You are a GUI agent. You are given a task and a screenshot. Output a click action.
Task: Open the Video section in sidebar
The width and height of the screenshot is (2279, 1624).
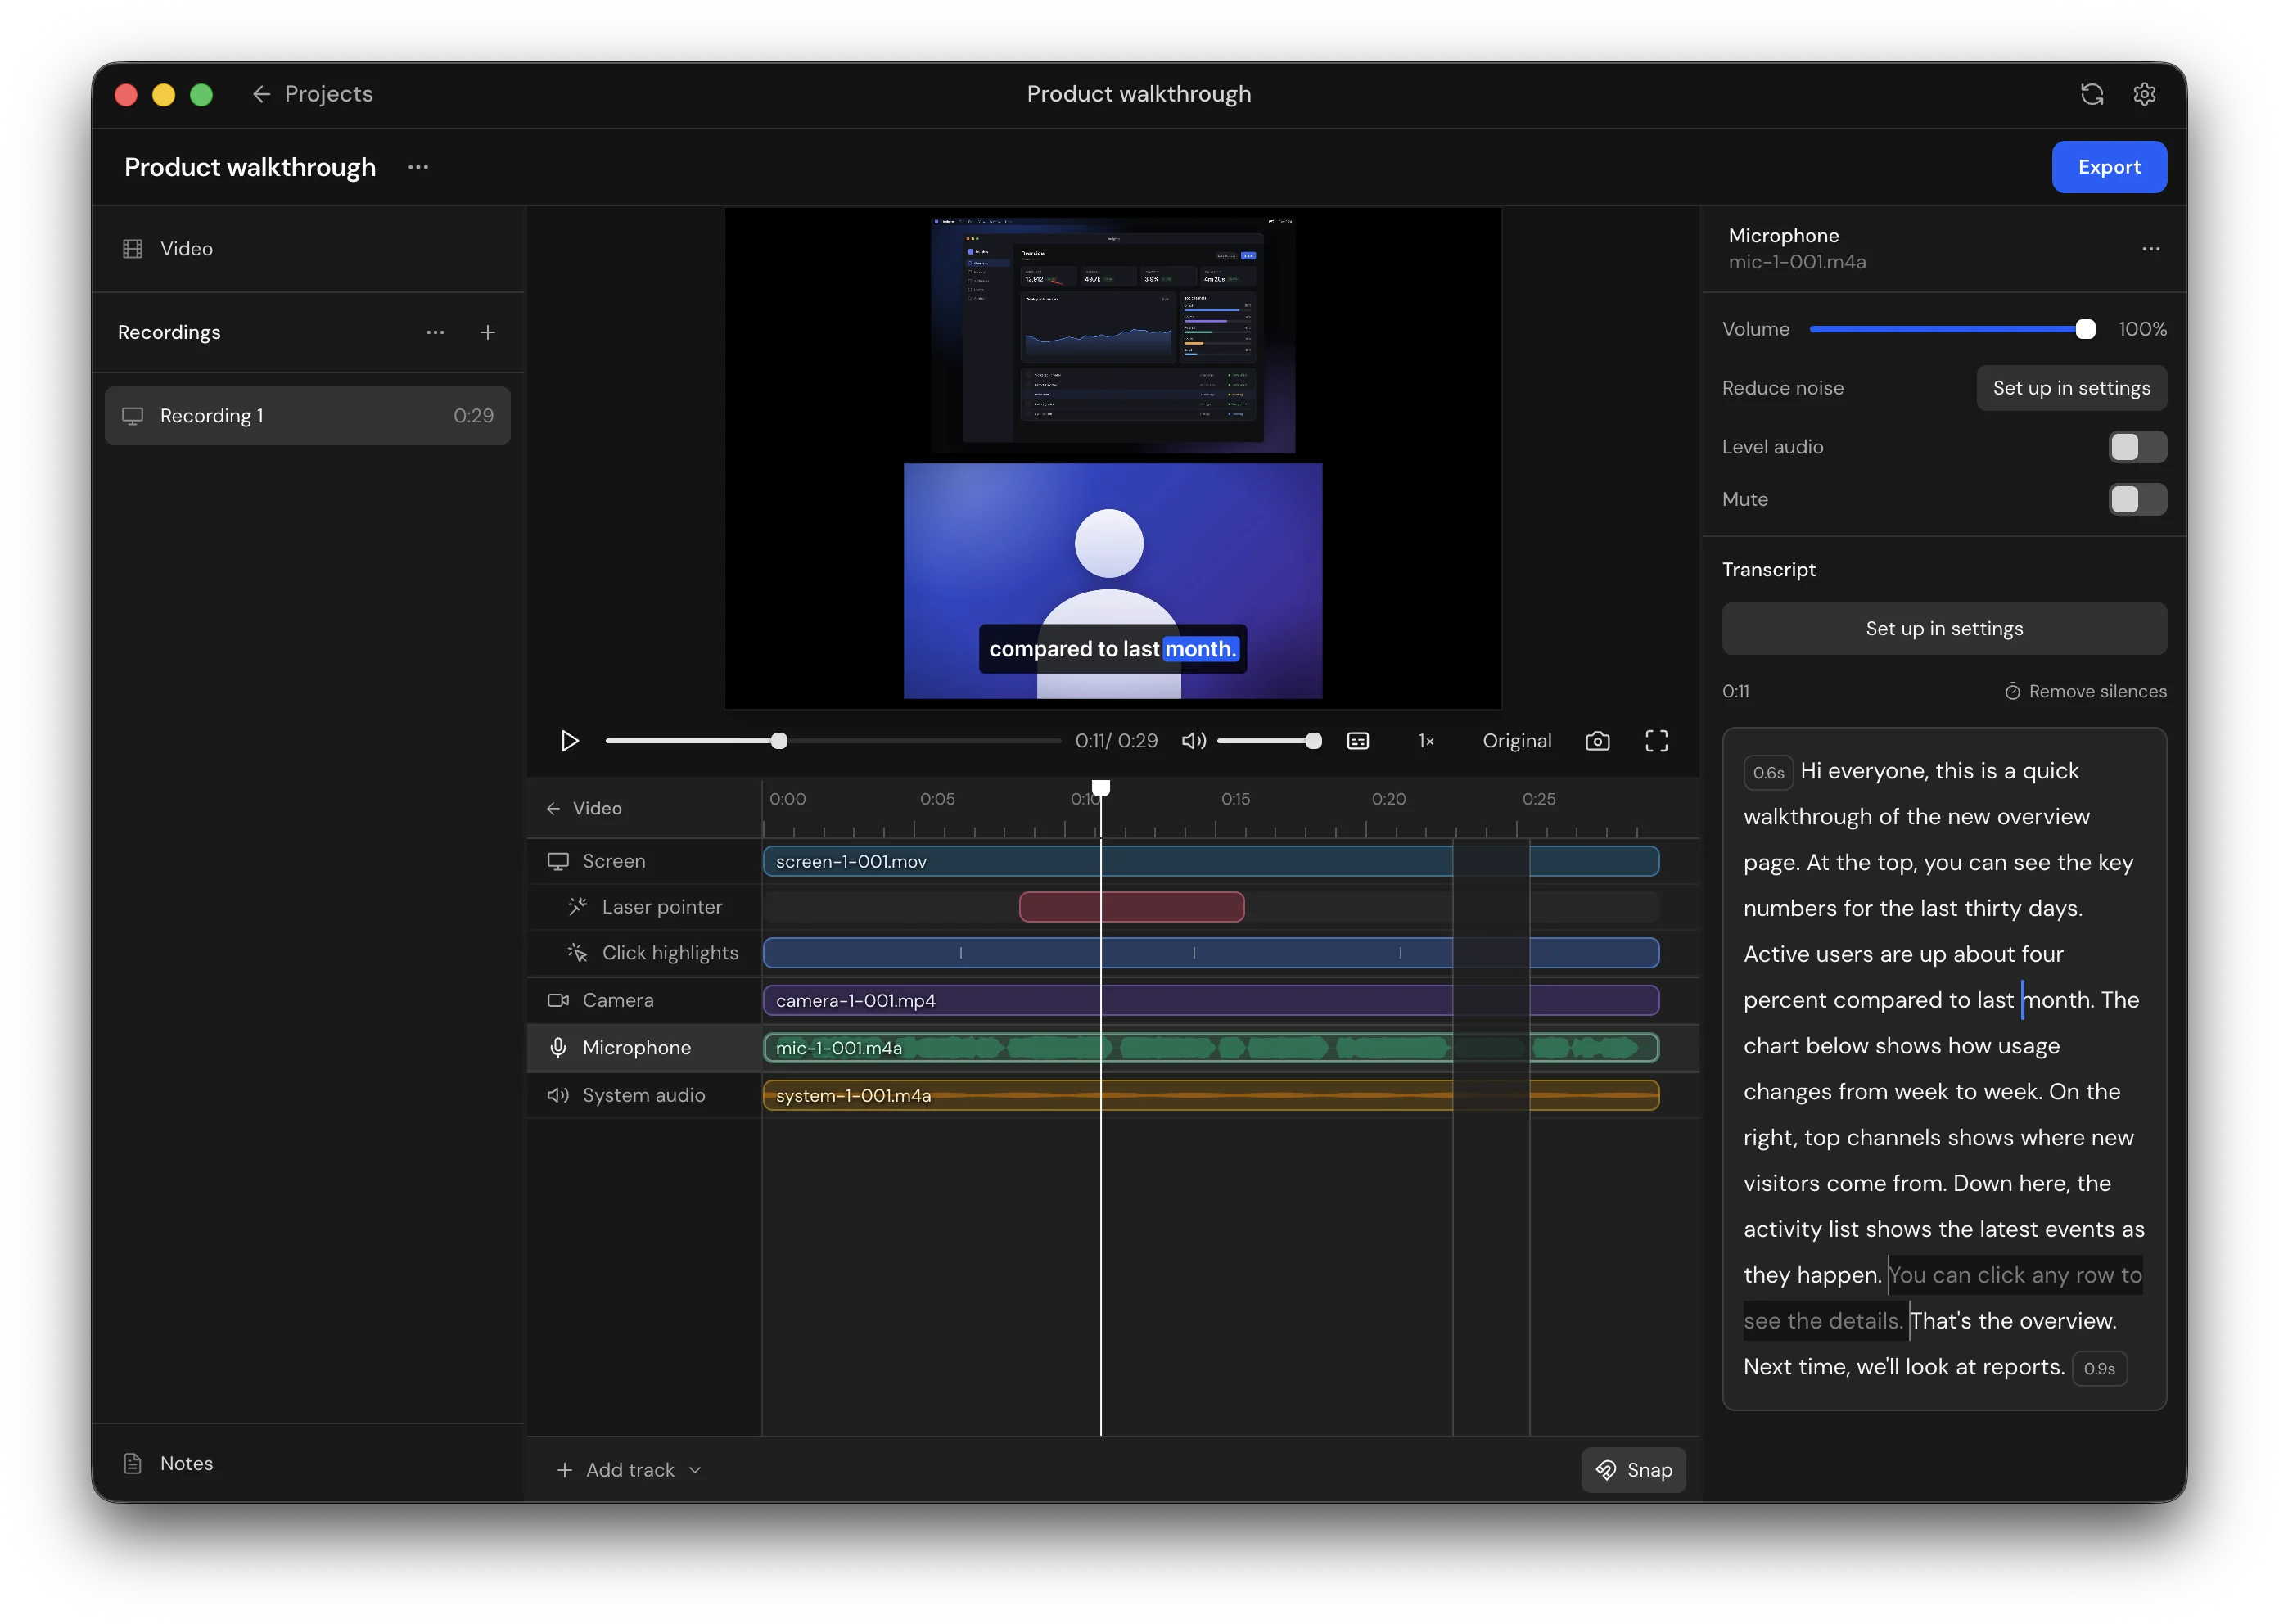[x=308, y=249]
